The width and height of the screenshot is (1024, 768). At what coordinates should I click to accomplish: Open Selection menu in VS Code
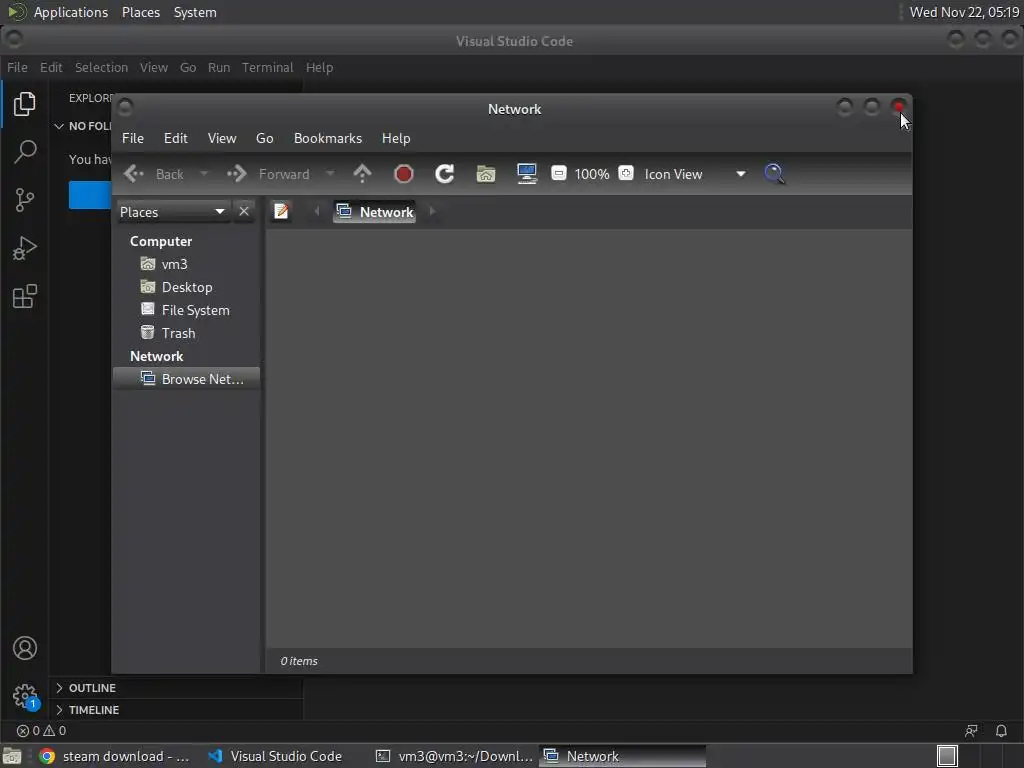pos(101,67)
